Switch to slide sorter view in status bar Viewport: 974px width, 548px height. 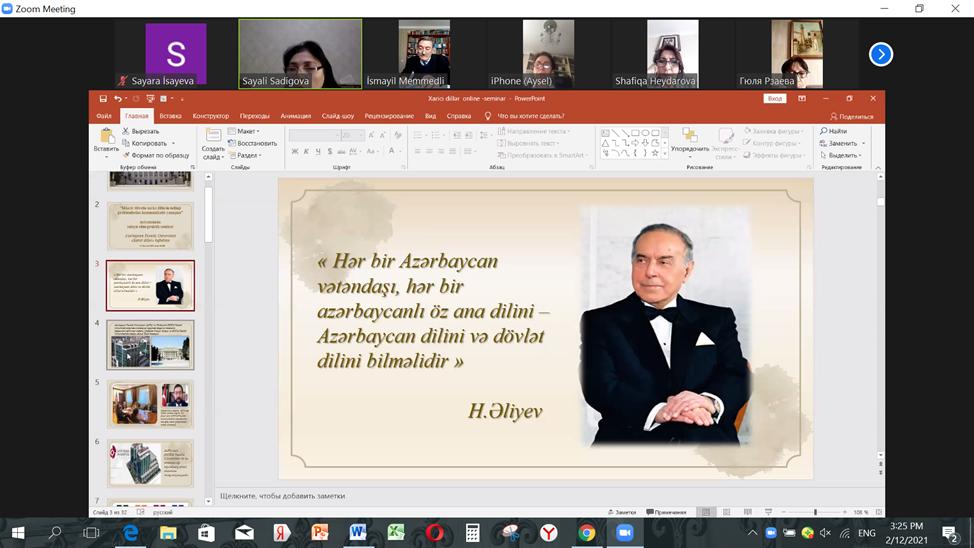pos(727,512)
